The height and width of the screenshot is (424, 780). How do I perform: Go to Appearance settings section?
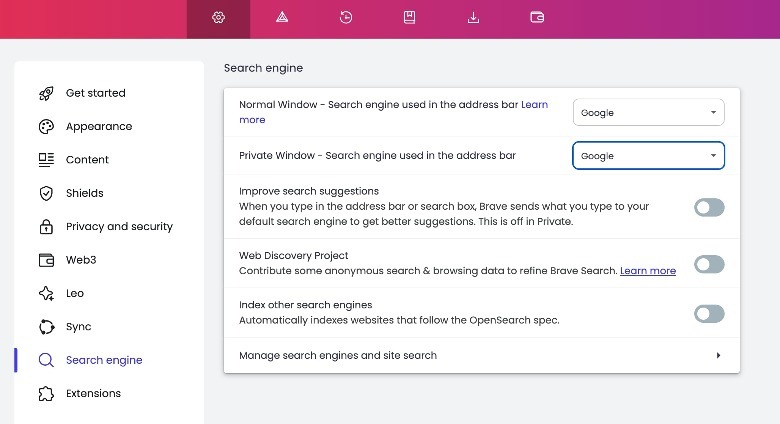99,126
